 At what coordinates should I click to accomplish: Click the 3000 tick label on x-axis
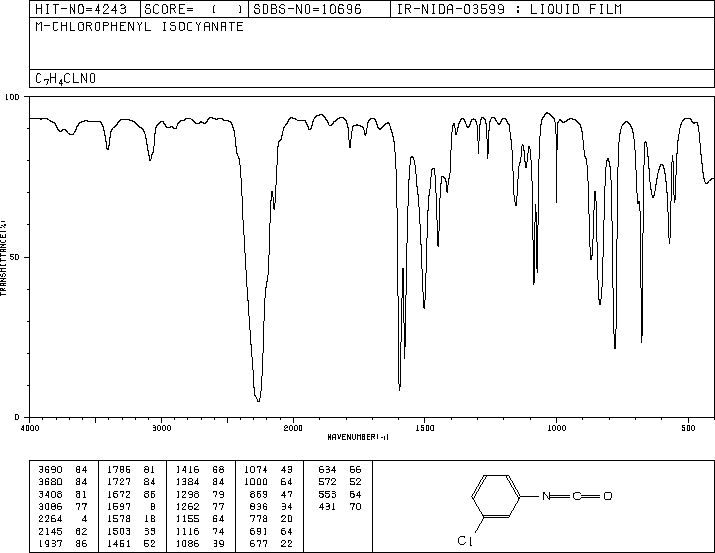click(x=161, y=428)
